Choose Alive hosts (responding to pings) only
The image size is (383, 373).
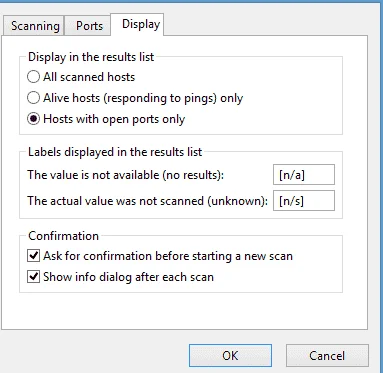(135, 98)
